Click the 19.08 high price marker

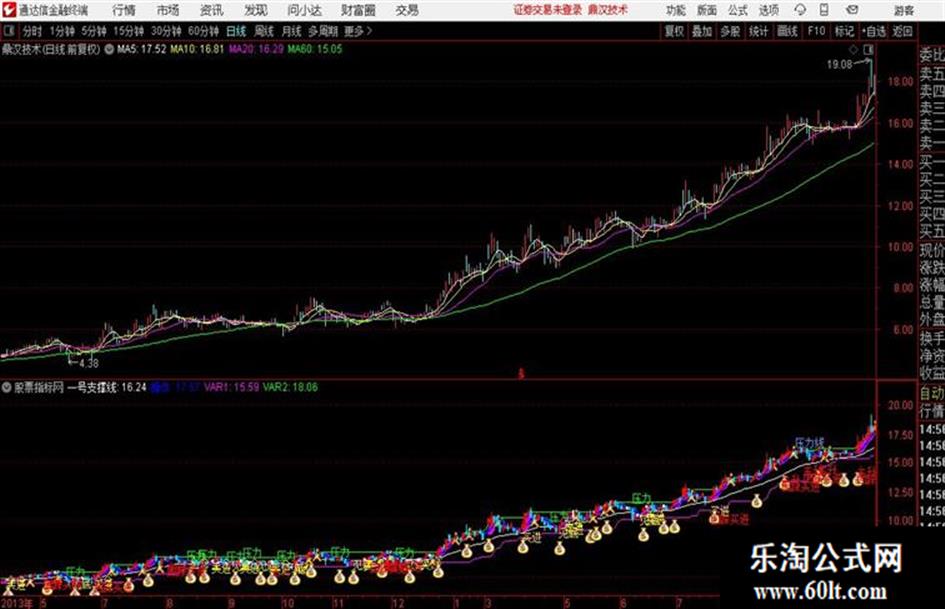839,65
